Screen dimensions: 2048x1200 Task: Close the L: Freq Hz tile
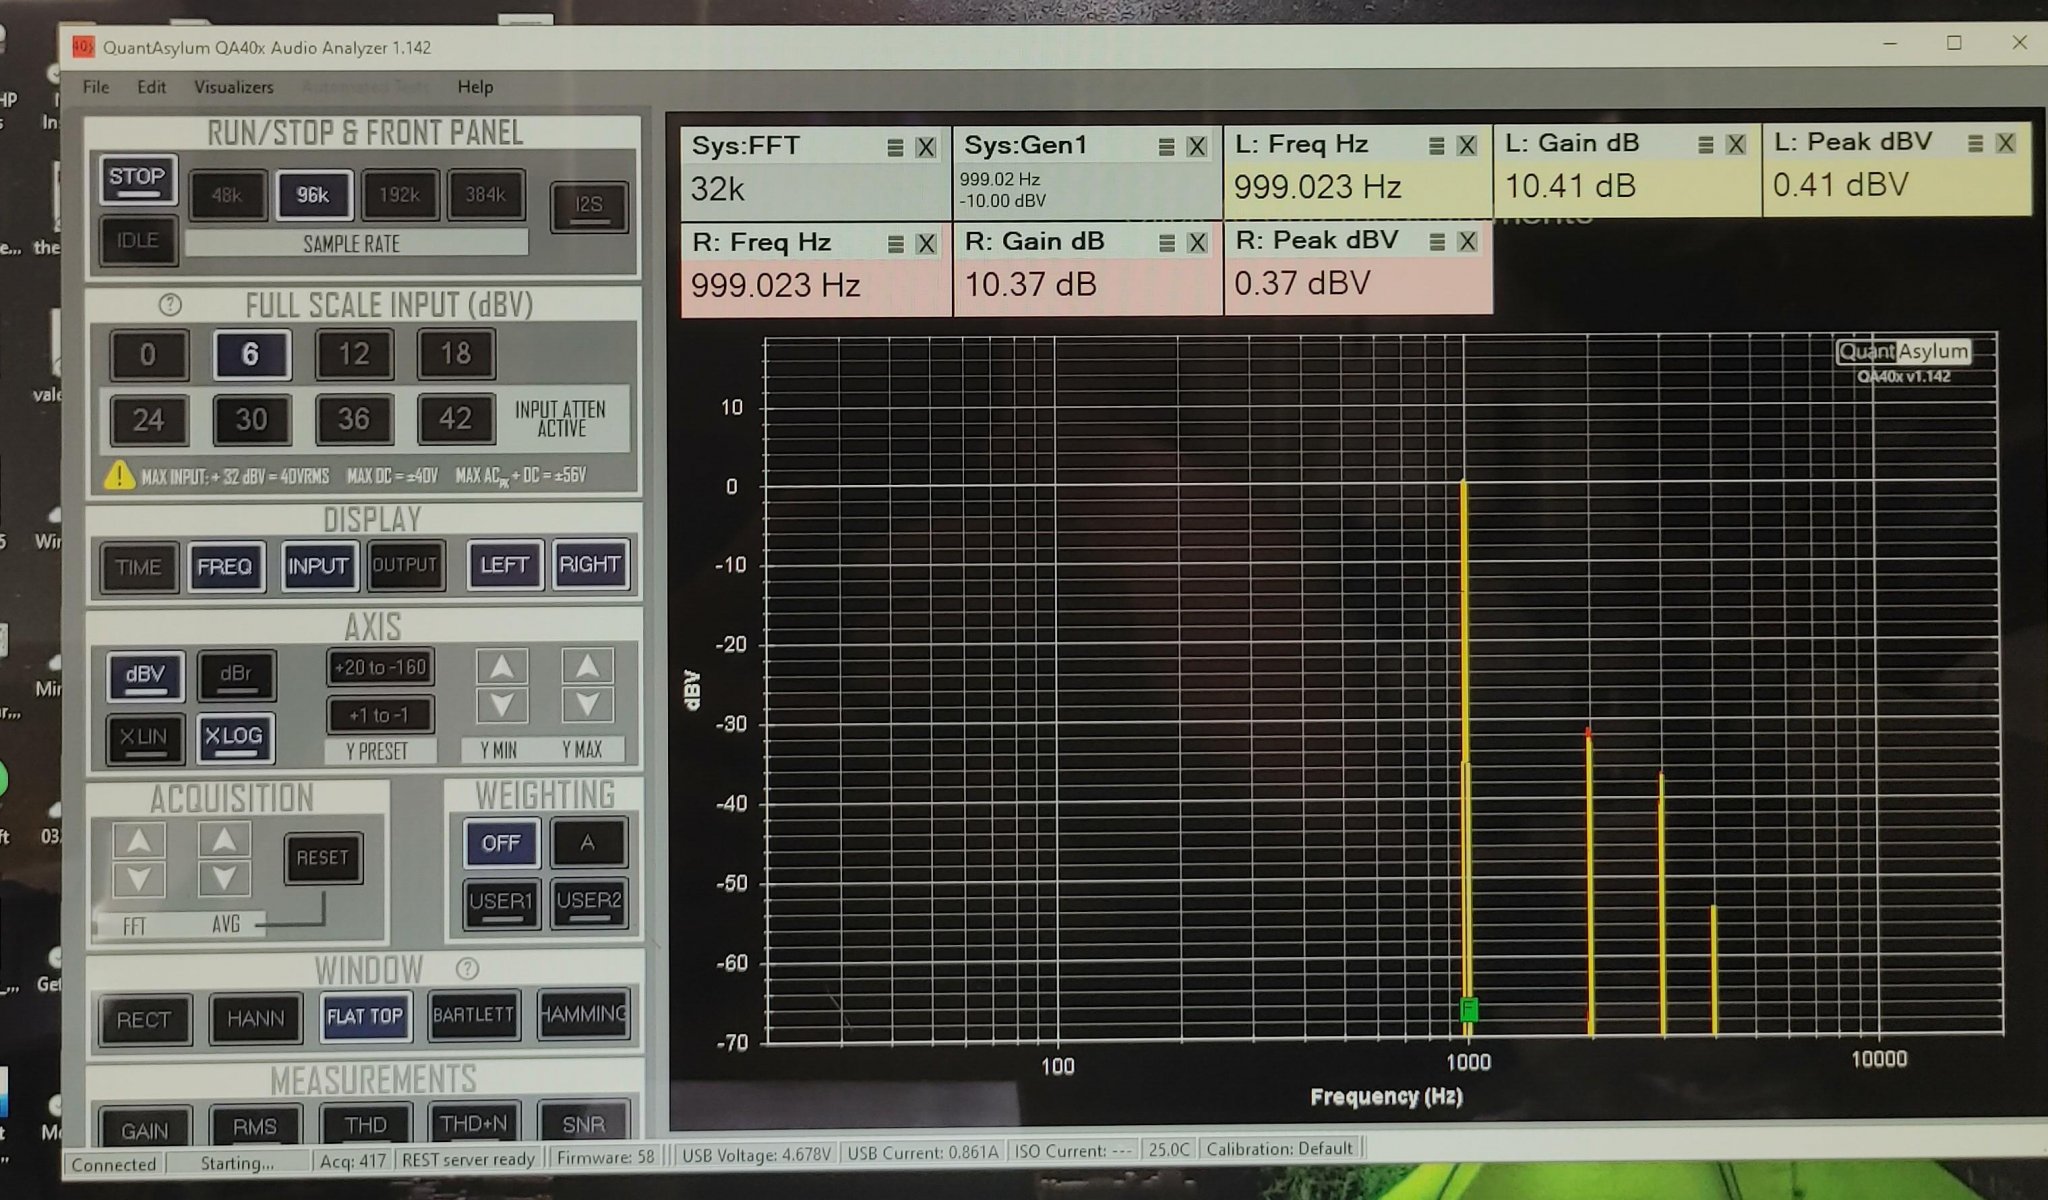point(1466,146)
